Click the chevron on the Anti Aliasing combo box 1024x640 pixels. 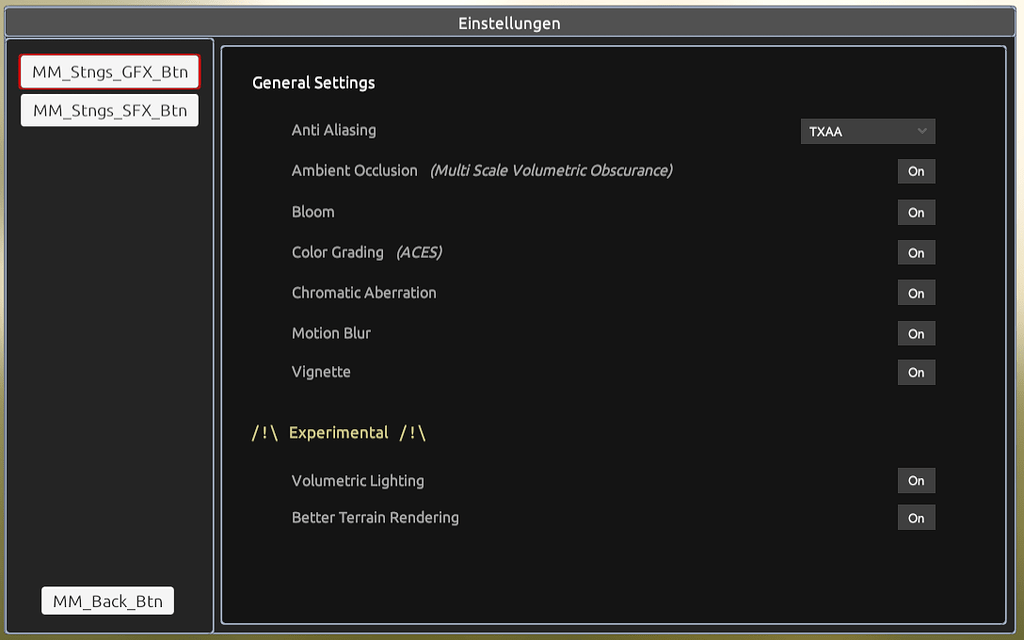tap(924, 131)
